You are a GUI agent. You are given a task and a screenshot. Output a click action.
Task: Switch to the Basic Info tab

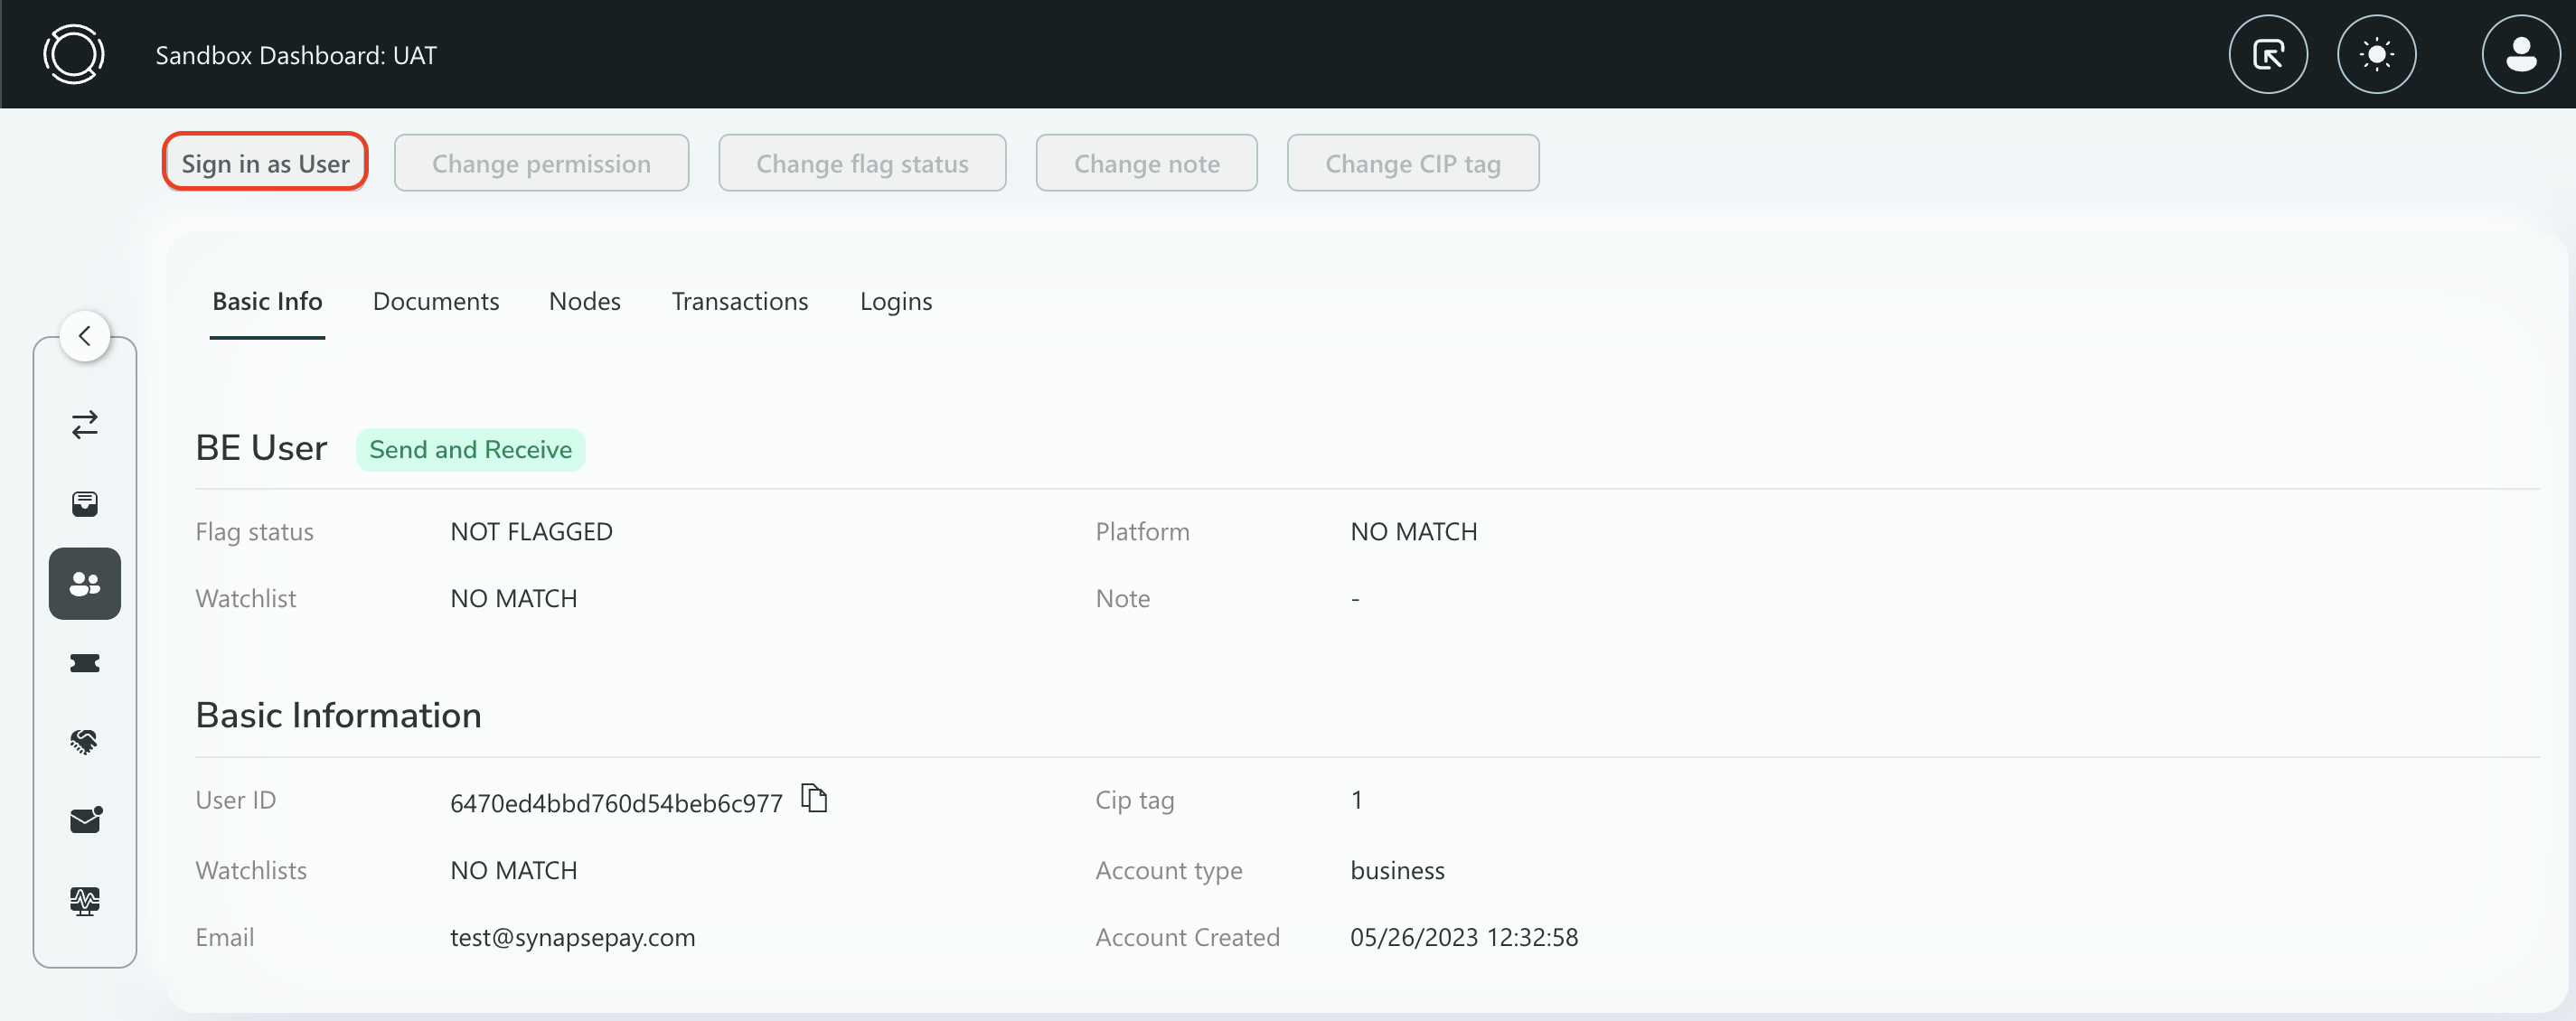click(267, 301)
